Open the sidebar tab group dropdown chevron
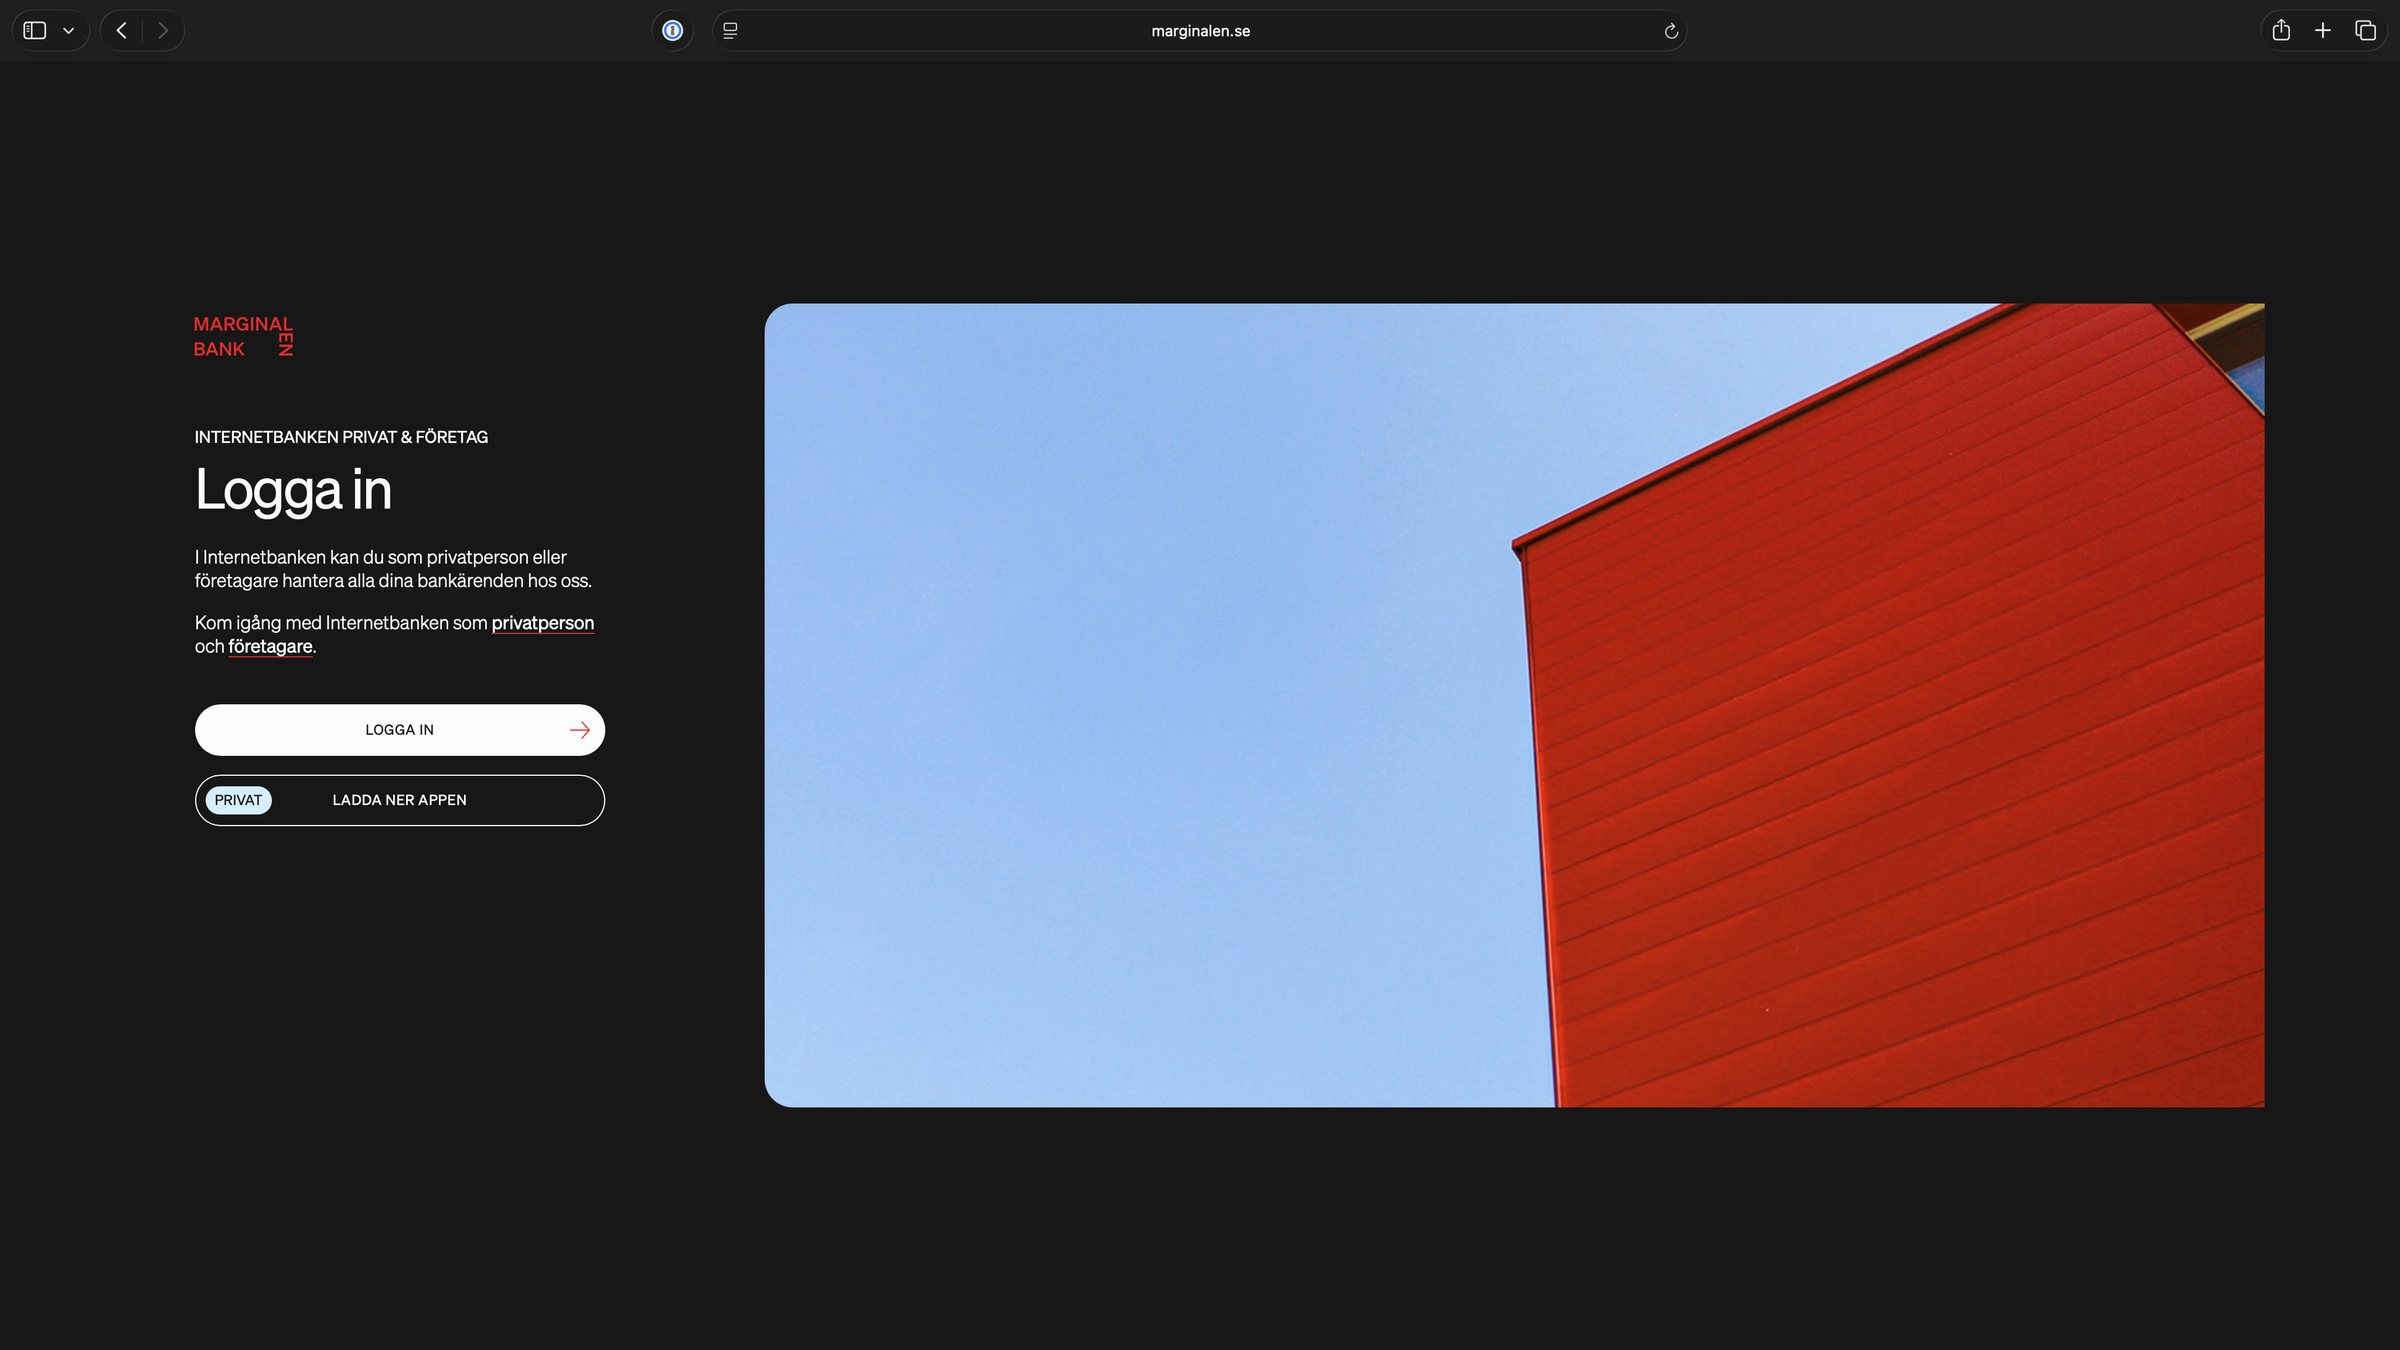 click(x=68, y=31)
